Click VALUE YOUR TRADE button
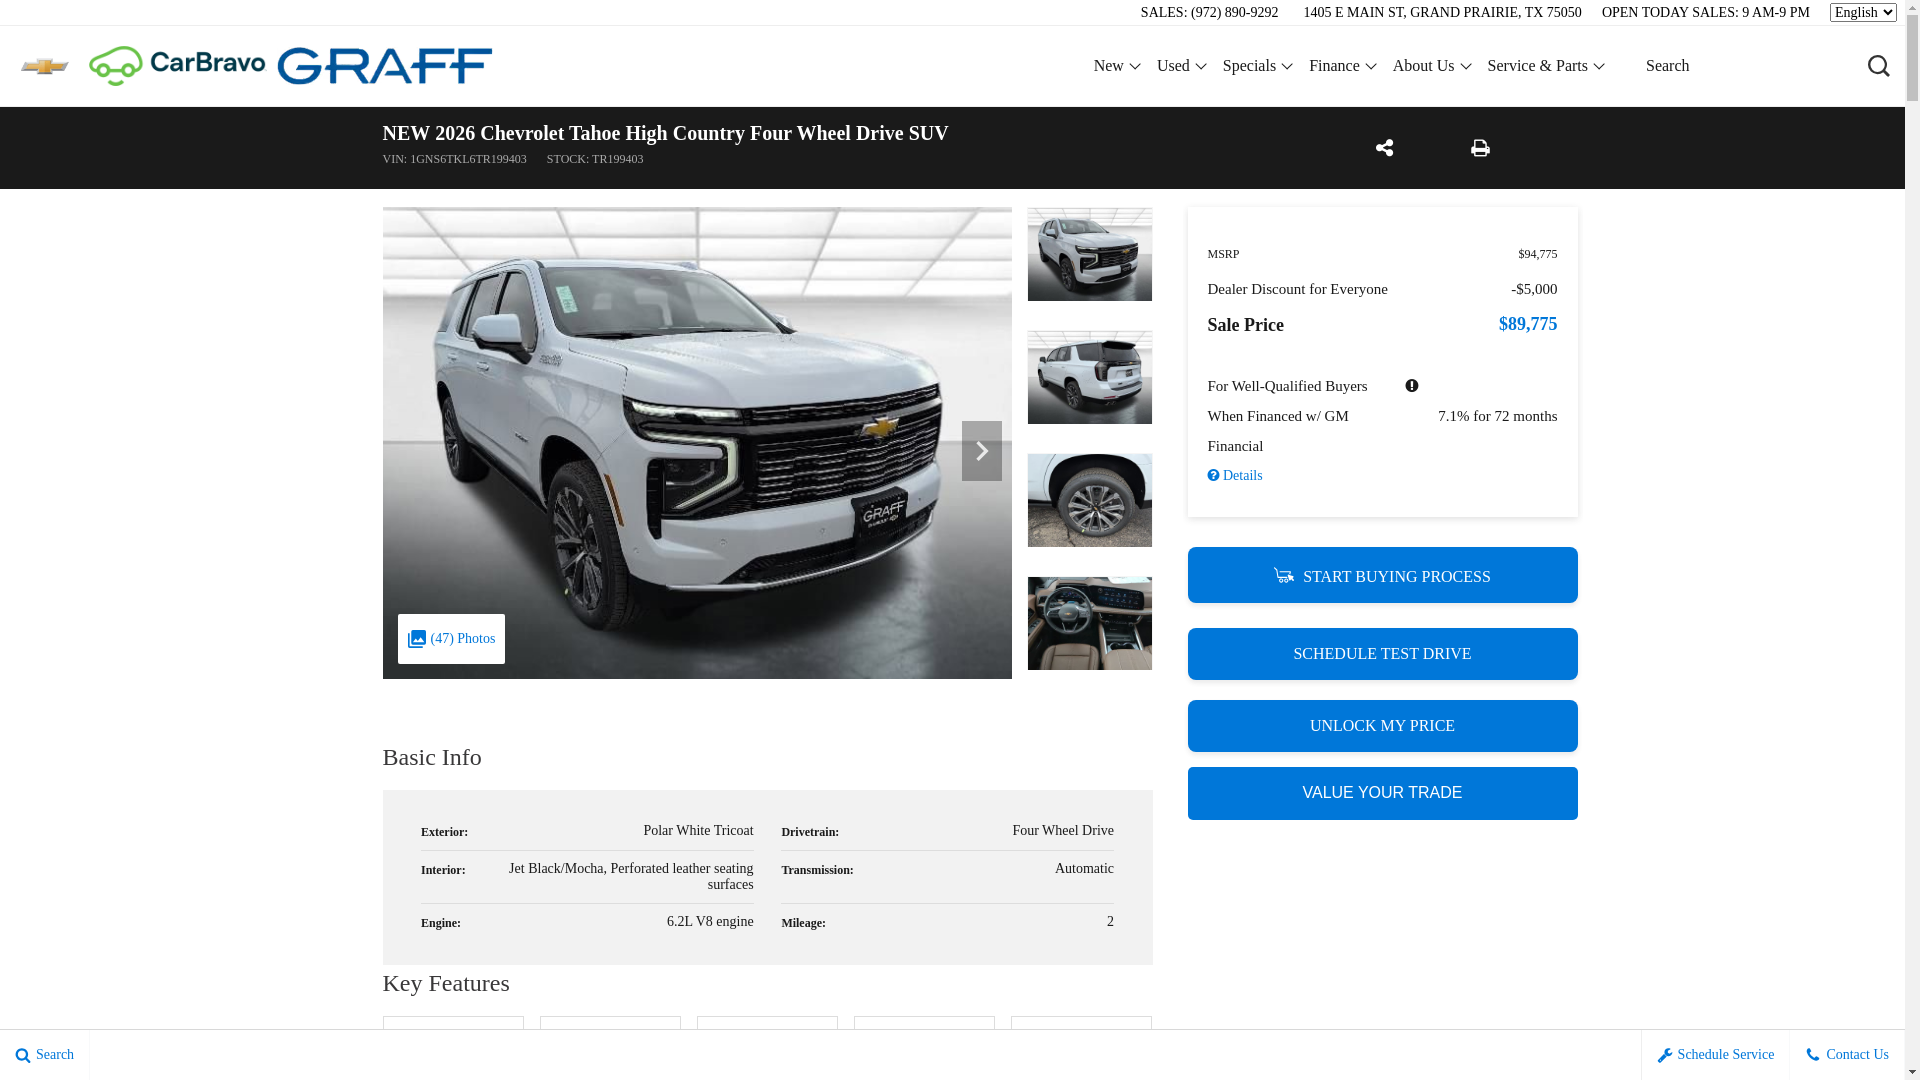 tap(1383, 793)
